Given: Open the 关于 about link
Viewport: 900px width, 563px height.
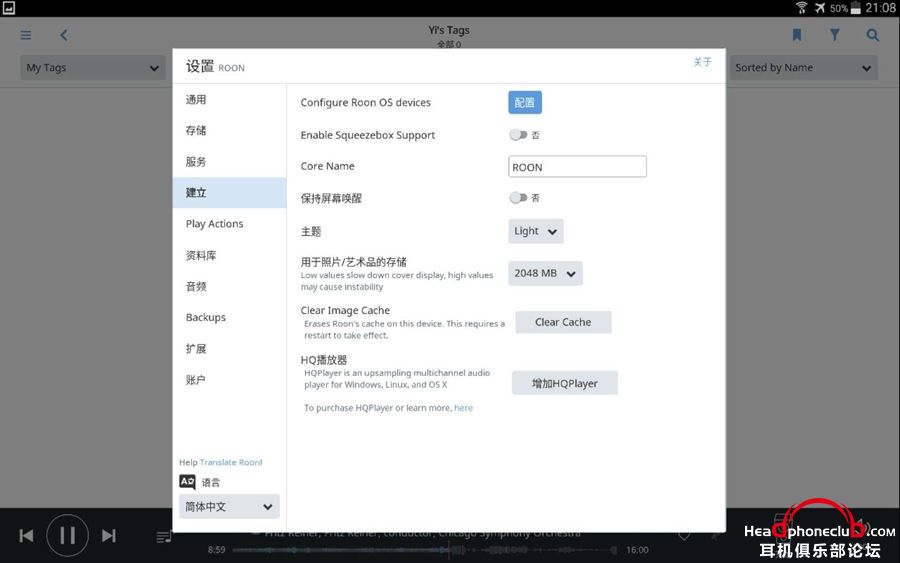Looking at the screenshot, I should pos(702,62).
